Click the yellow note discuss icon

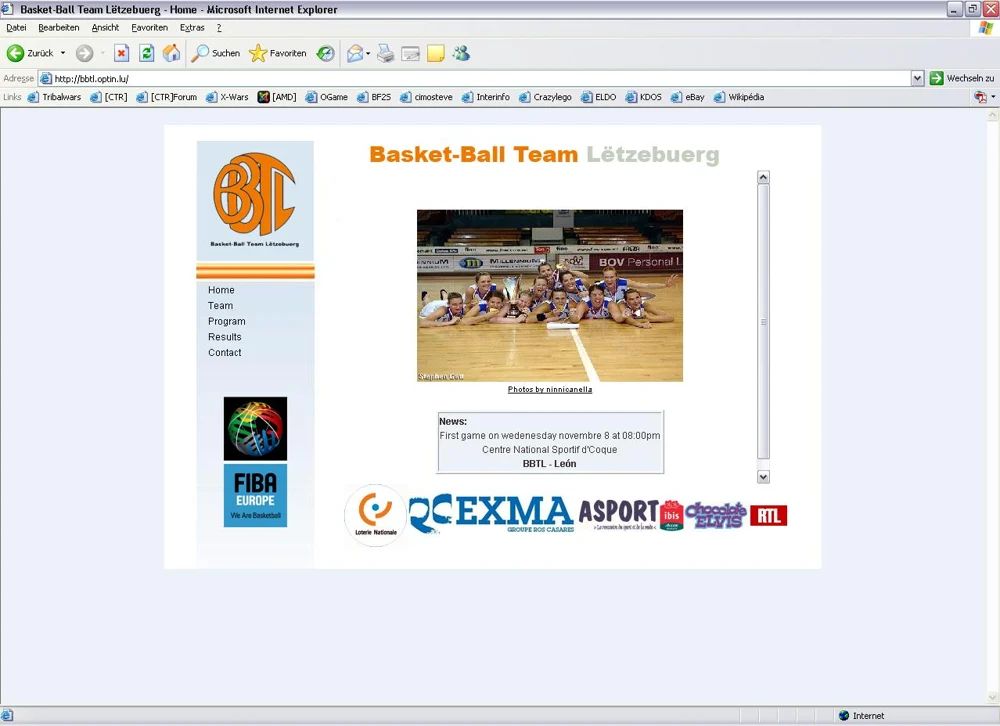pyautogui.click(x=436, y=54)
